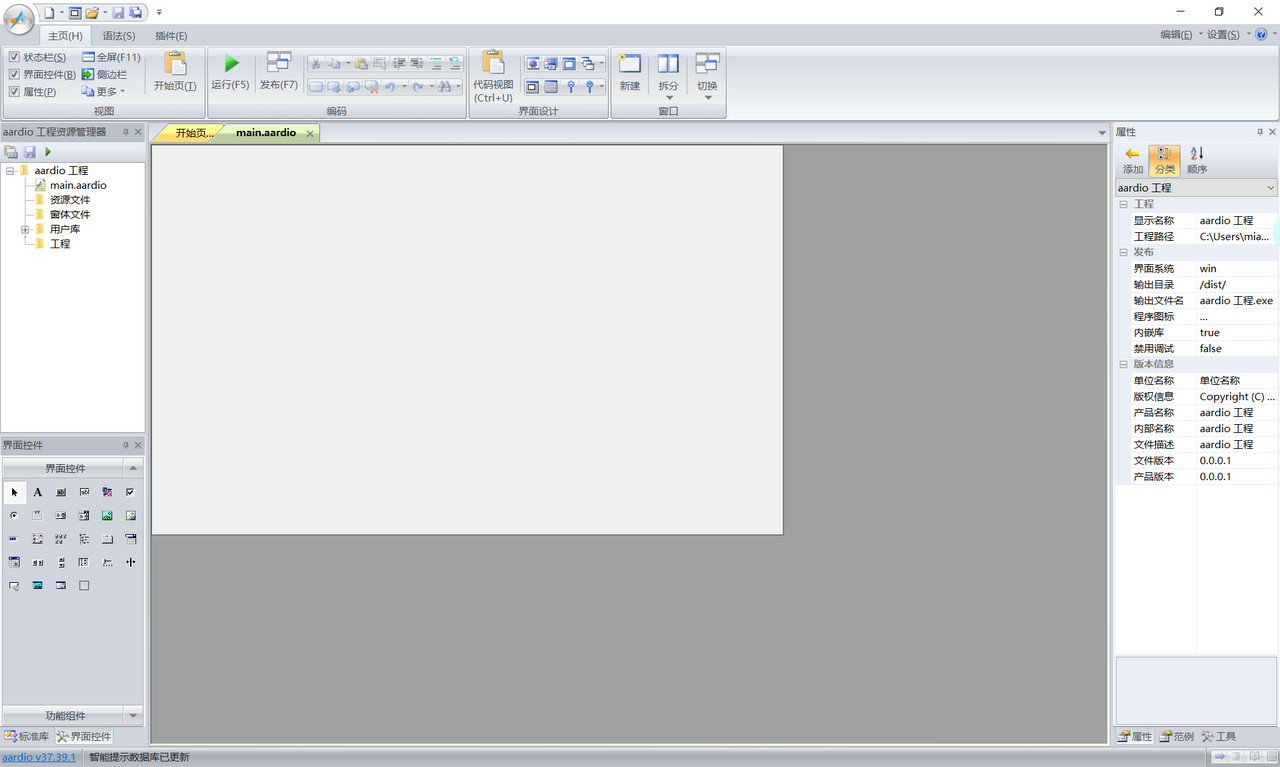Open 代码视图 code view from ribbon
Screen dimensions: 1280x767
[x=493, y=64]
